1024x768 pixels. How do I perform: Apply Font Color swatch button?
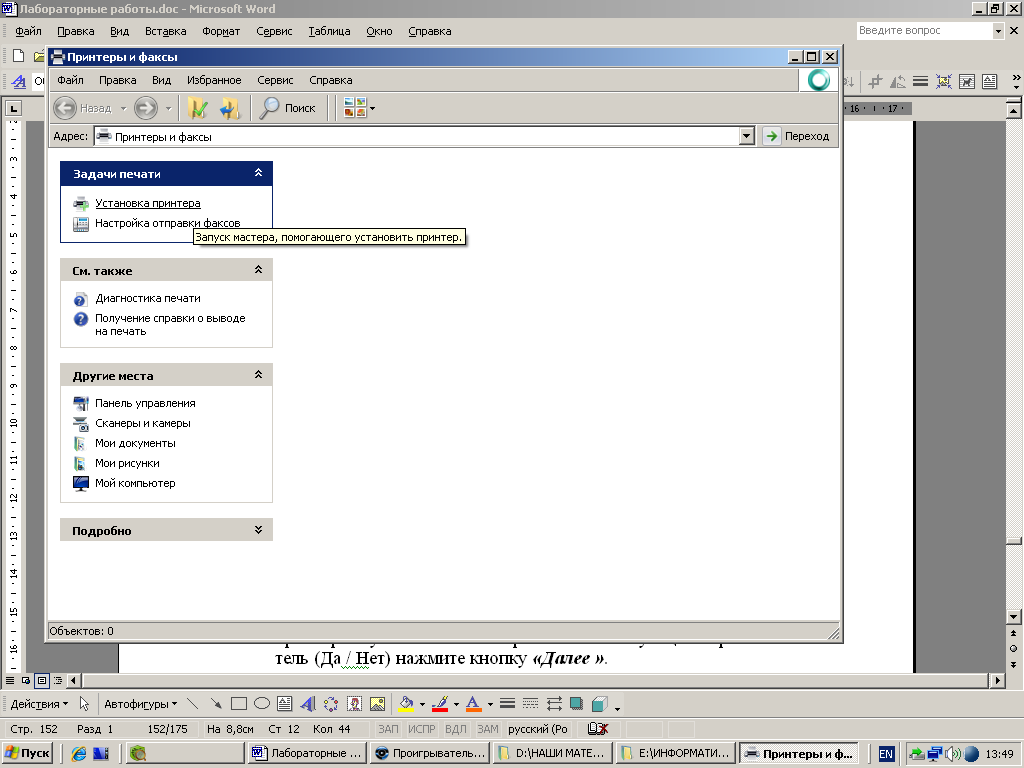(x=474, y=704)
